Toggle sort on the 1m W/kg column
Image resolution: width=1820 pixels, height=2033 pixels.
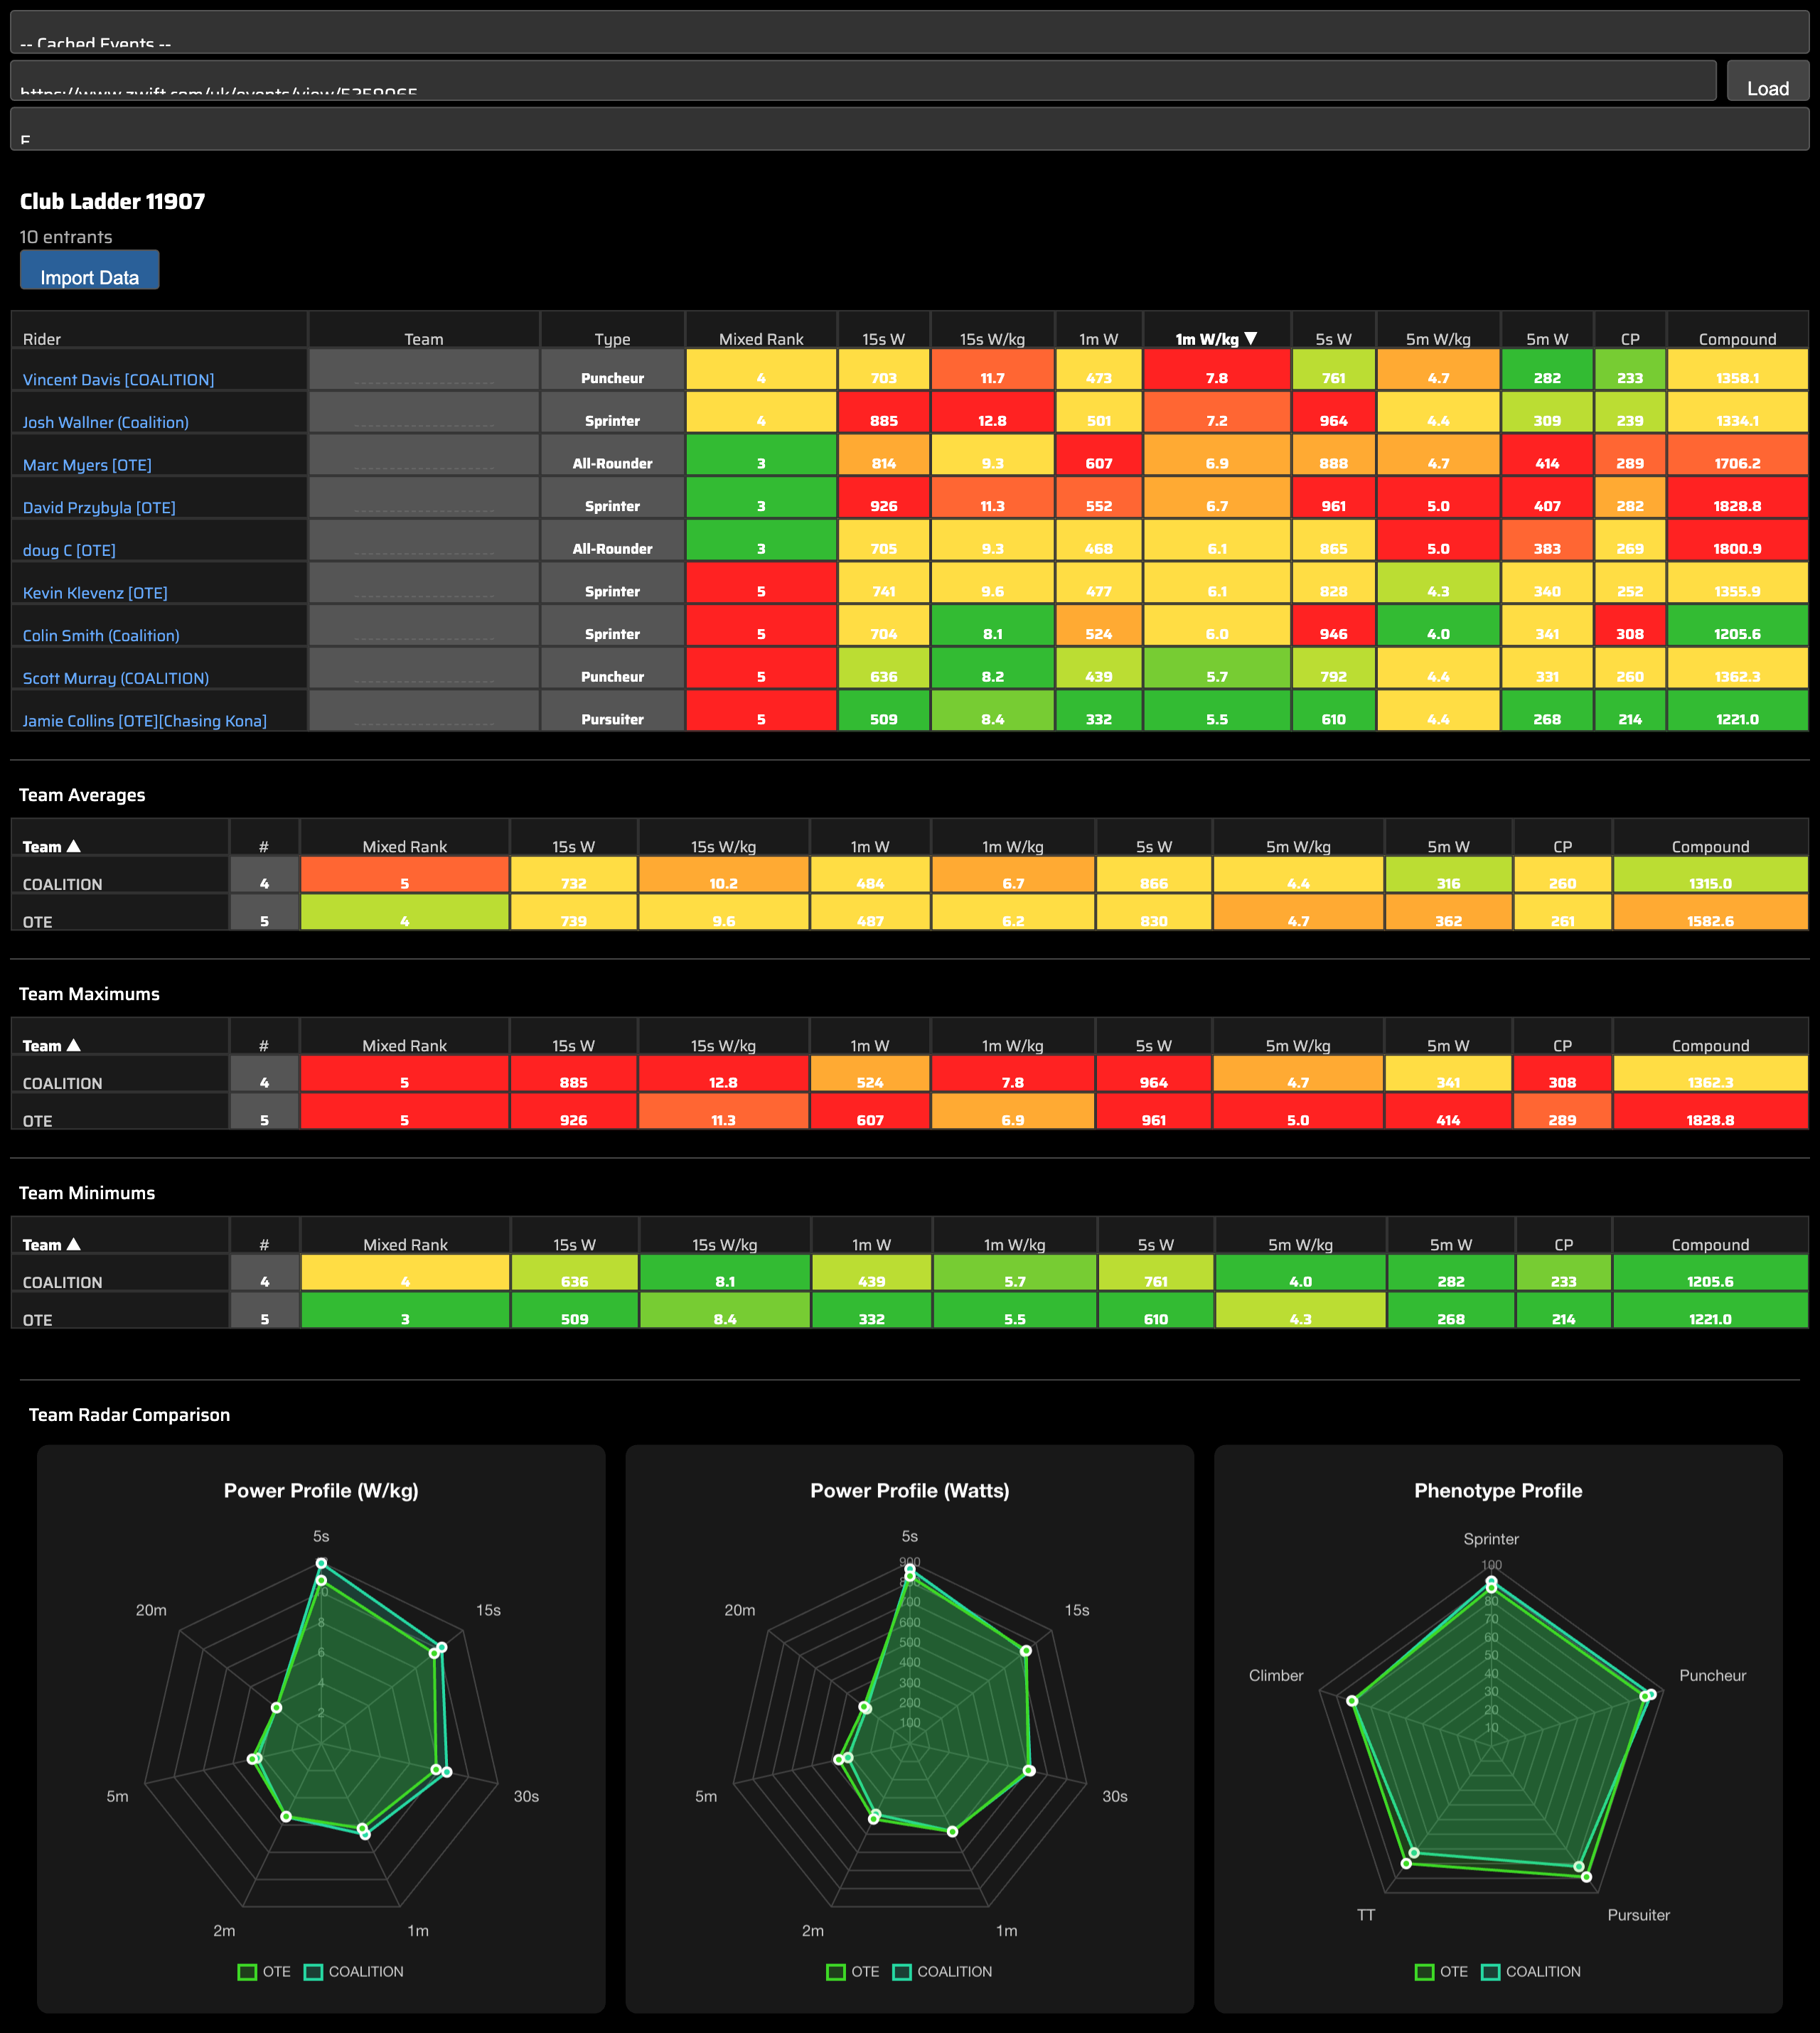[1215, 338]
